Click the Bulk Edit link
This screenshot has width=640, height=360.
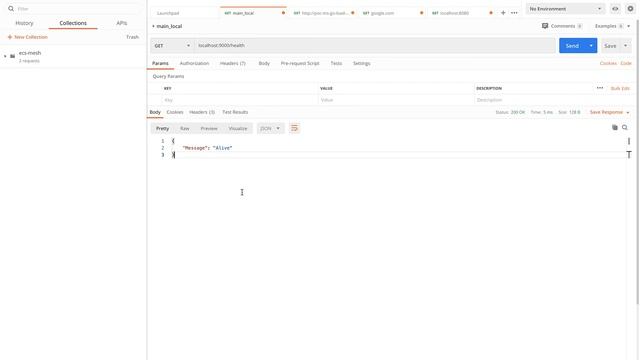[620, 89]
